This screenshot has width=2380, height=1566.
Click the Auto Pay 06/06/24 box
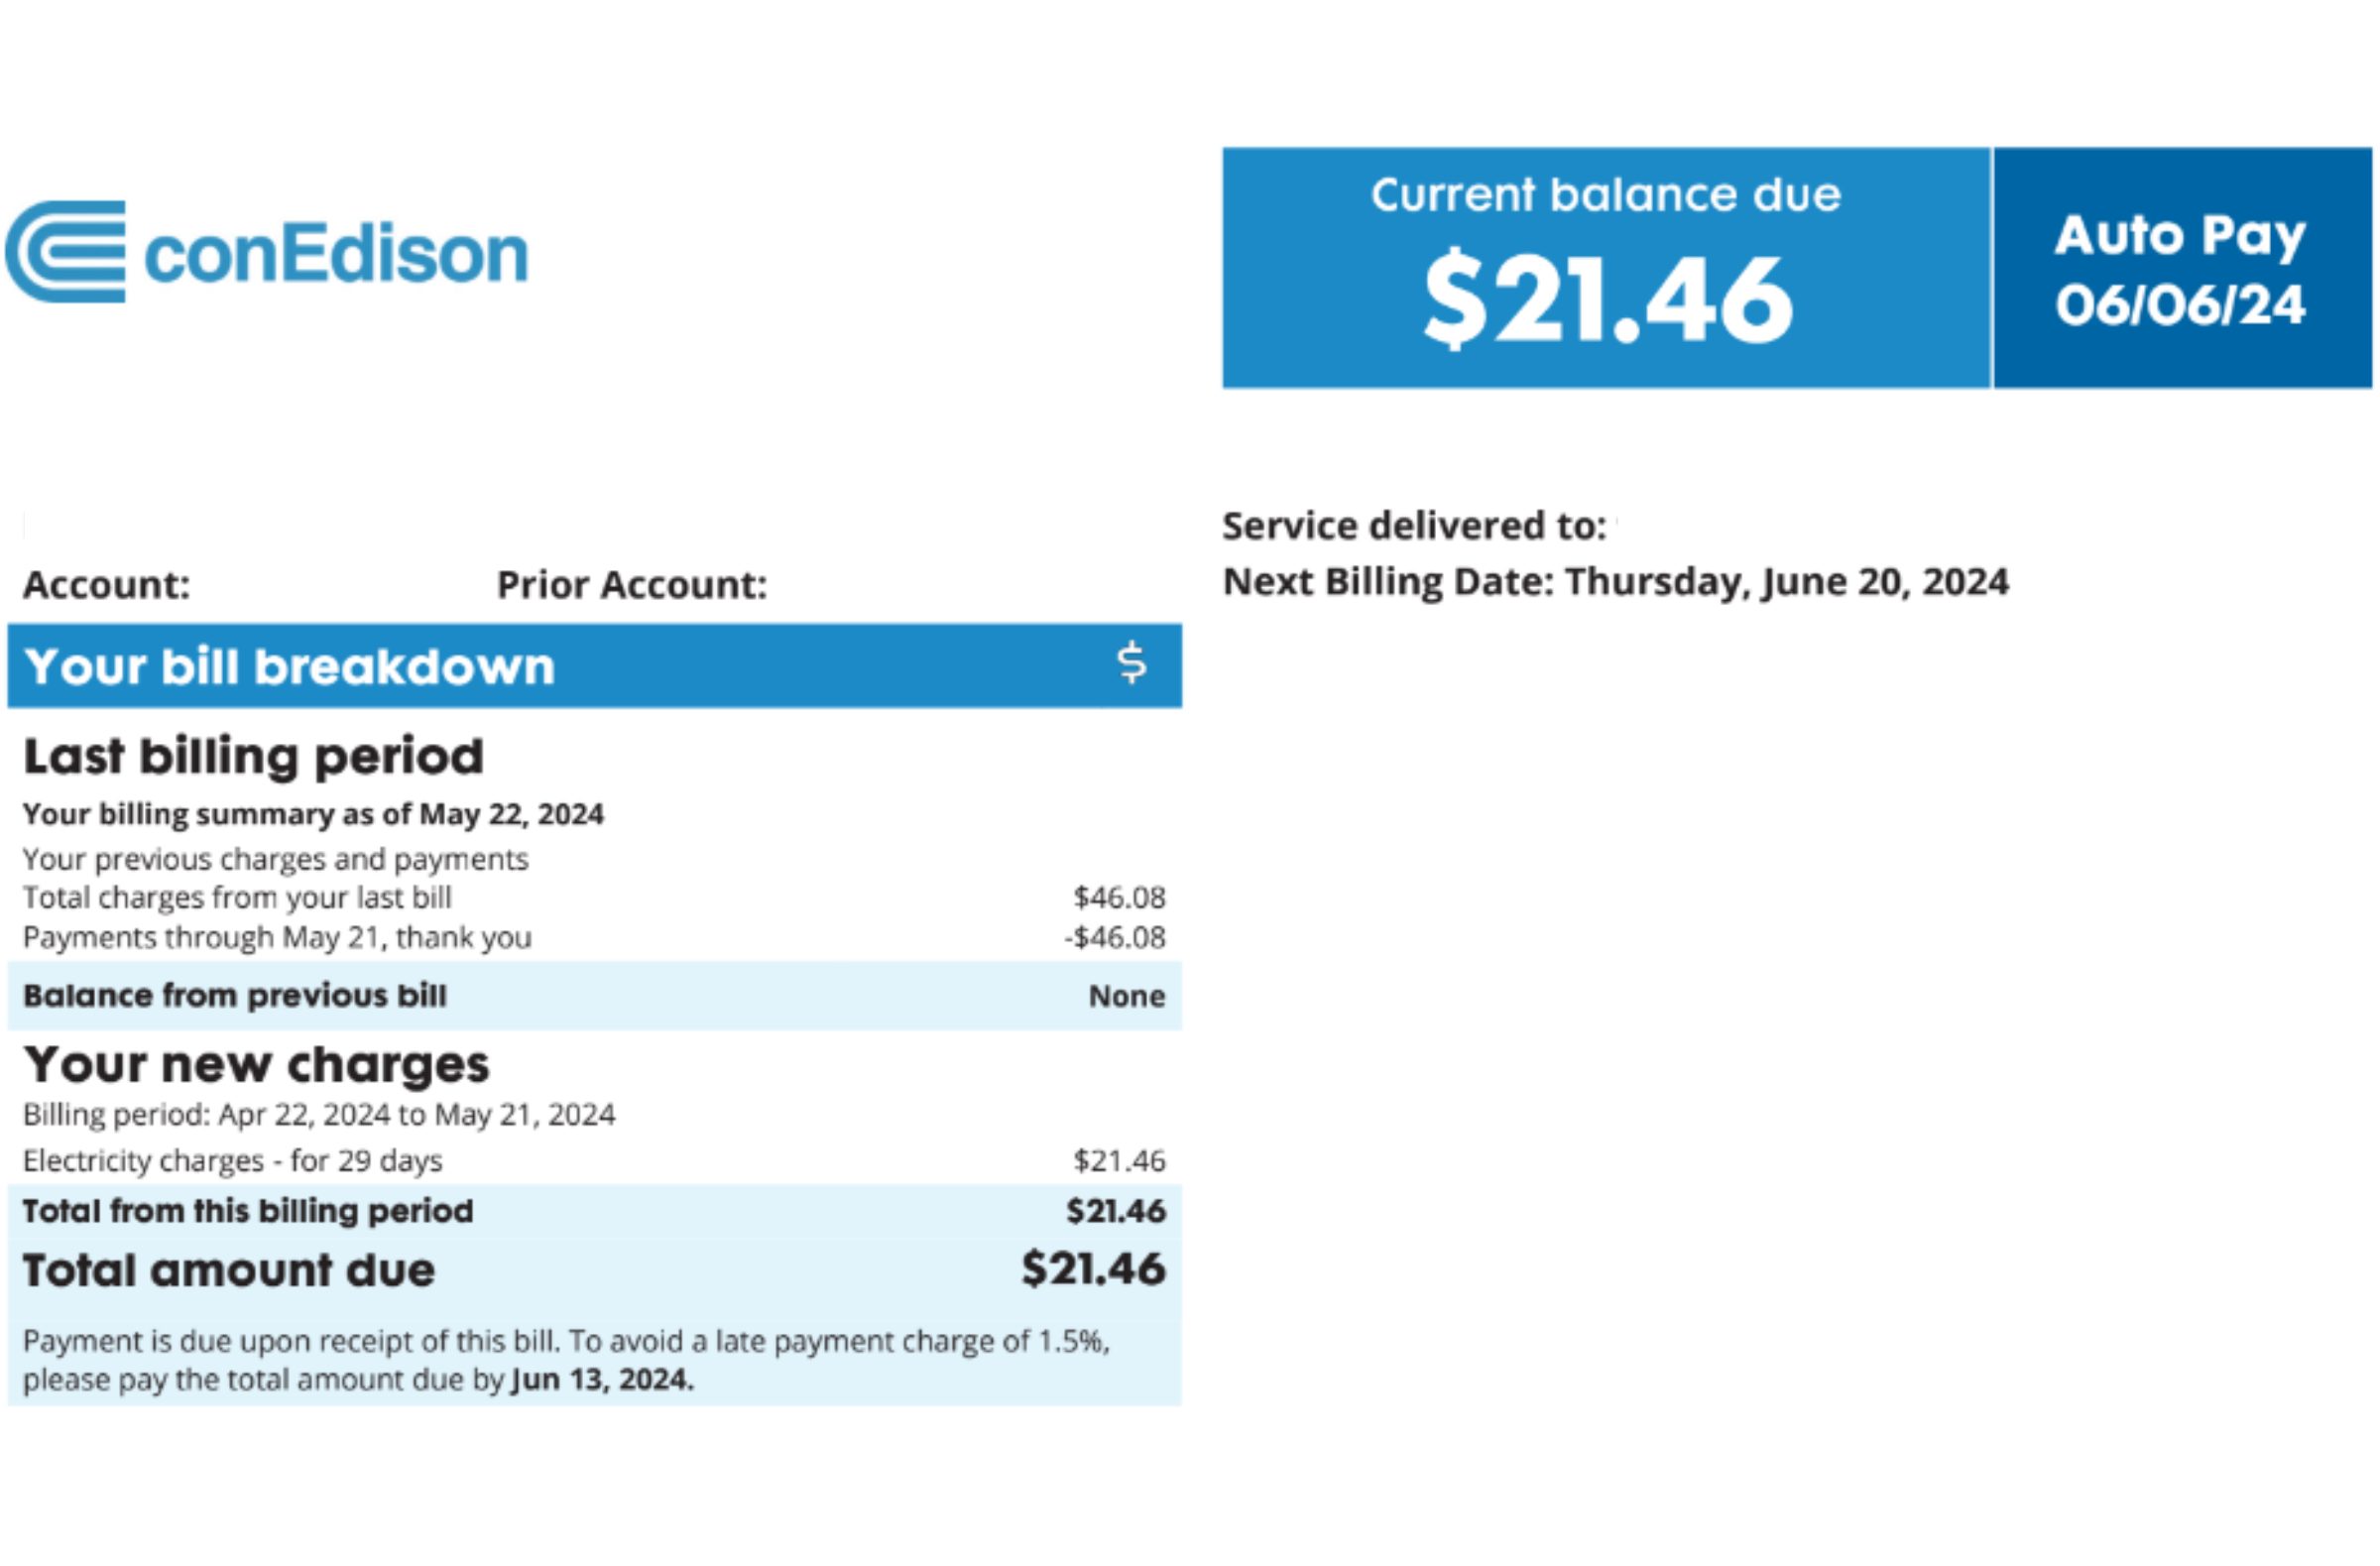2180,268
